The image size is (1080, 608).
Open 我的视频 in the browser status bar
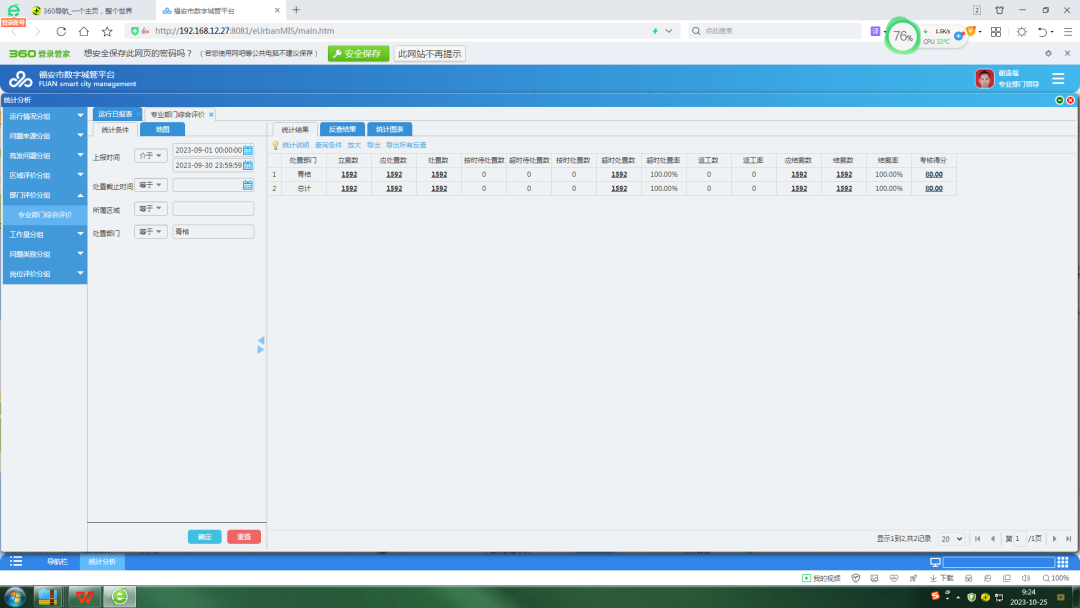coord(821,578)
